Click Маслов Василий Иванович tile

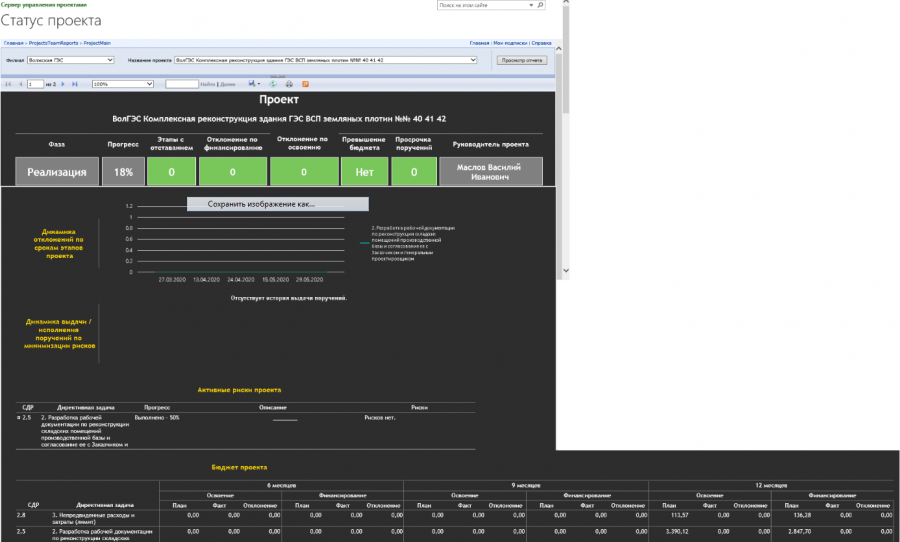(491, 172)
